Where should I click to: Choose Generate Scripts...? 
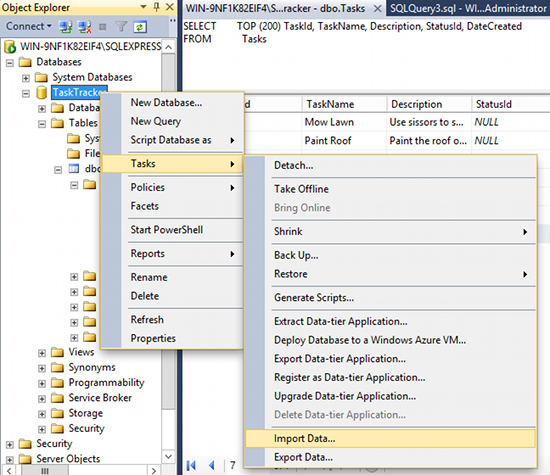coord(390,298)
